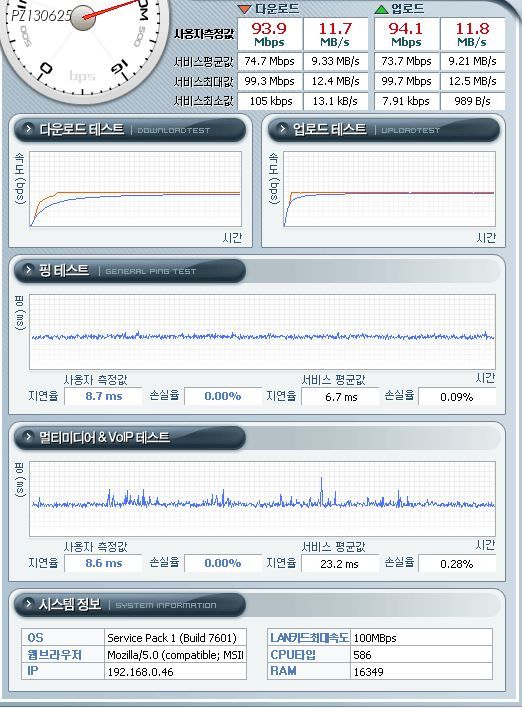Select the 사용자측정값 row label
The image size is (522, 708).
pyautogui.click(x=204, y=34)
